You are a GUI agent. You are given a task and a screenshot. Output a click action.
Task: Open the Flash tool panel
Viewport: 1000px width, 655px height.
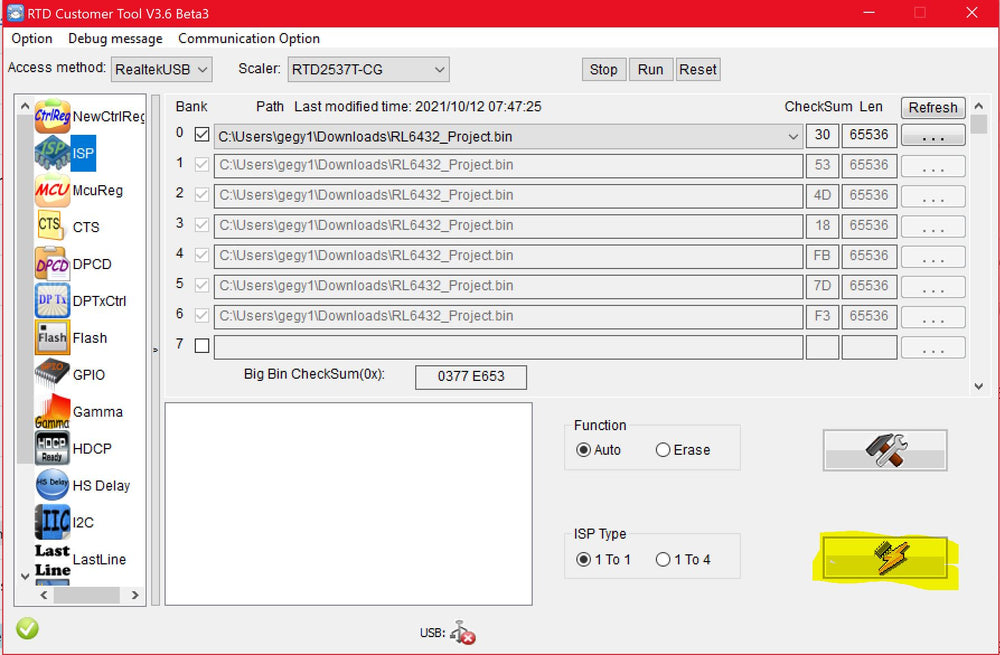pos(52,338)
